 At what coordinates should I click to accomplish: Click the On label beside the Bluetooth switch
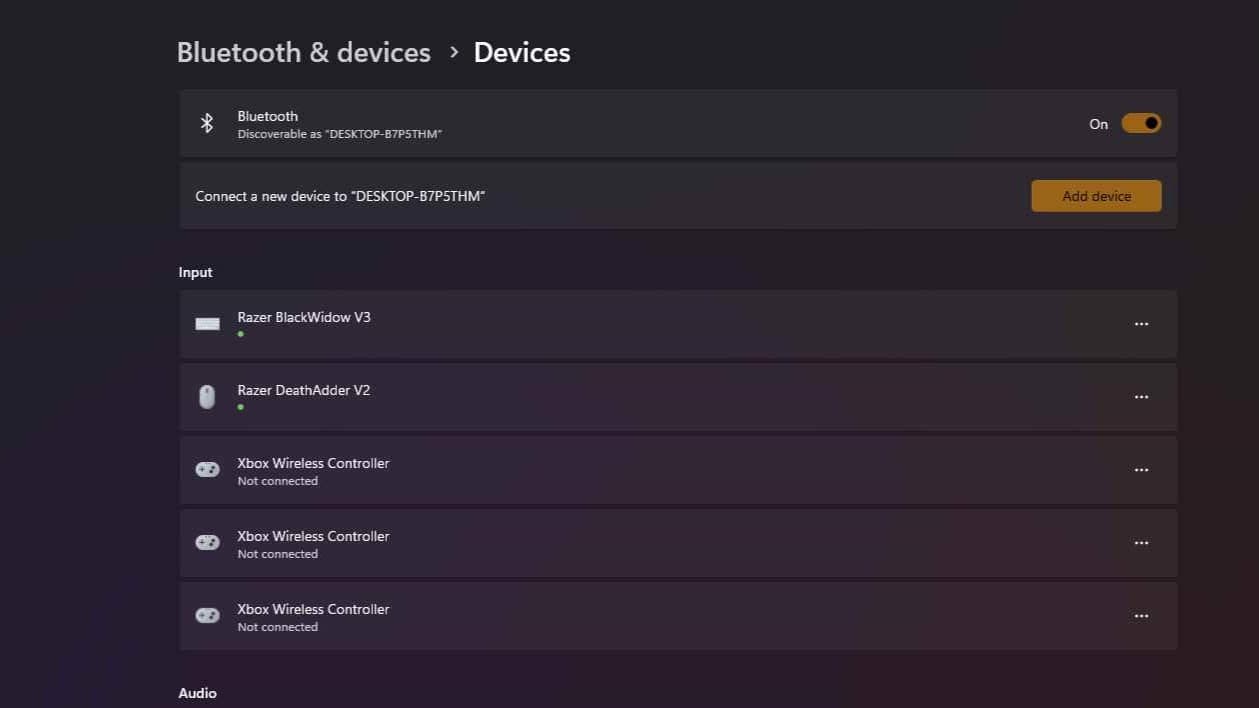click(1098, 123)
